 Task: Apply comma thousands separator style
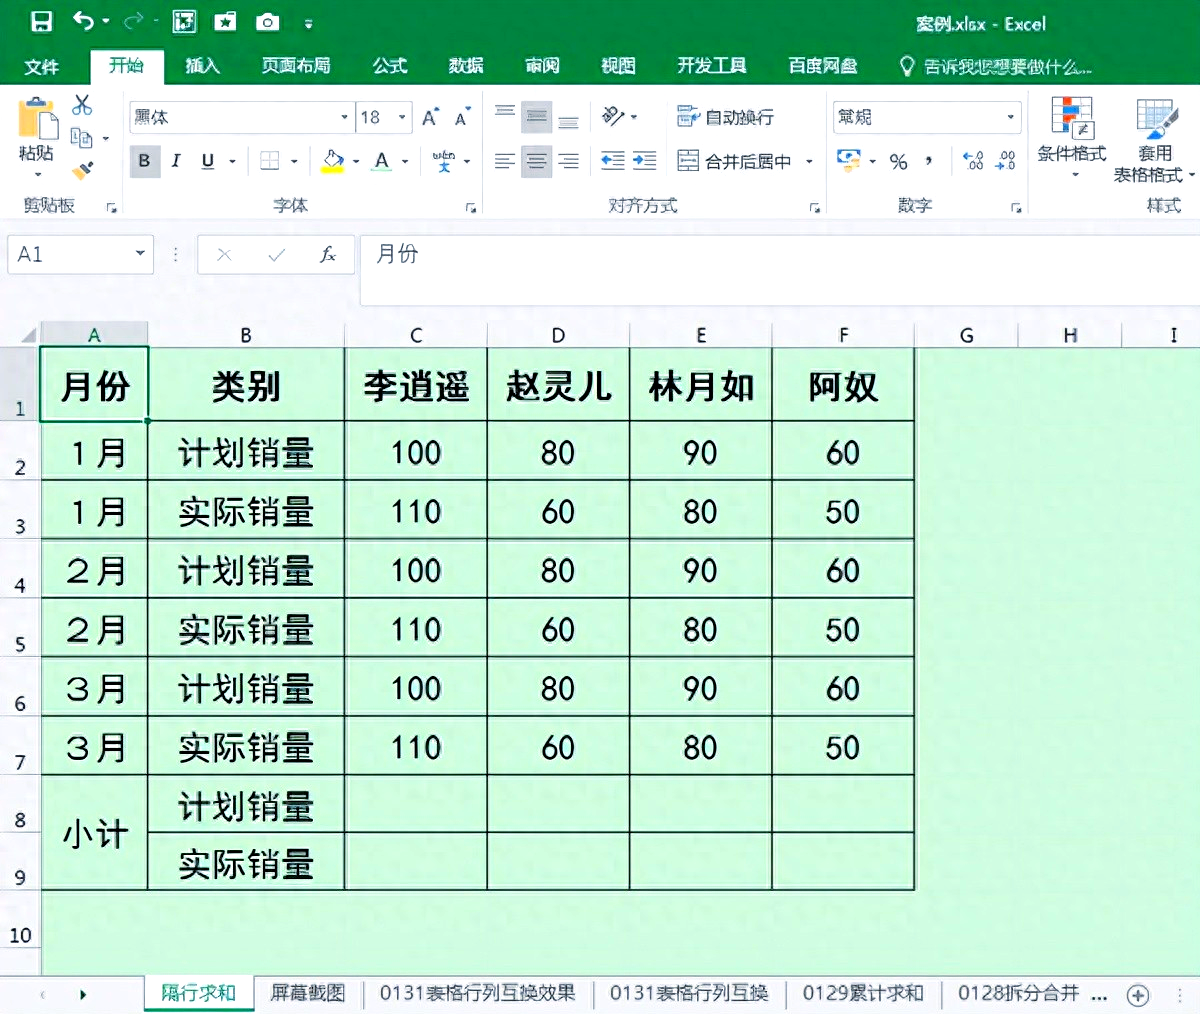(x=929, y=161)
